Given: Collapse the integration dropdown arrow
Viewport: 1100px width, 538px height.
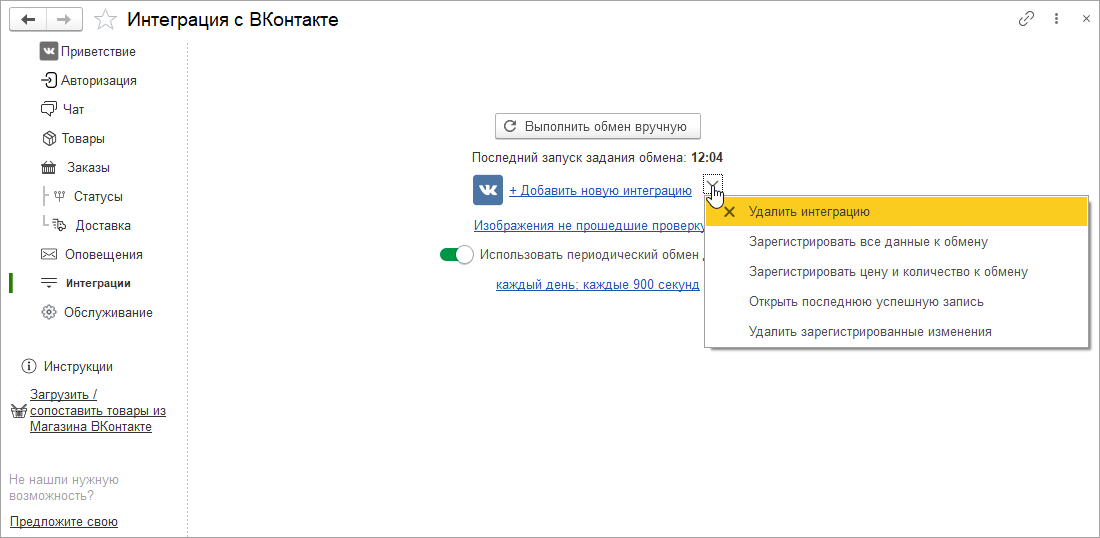Looking at the screenshot, I should pos(711,183).
